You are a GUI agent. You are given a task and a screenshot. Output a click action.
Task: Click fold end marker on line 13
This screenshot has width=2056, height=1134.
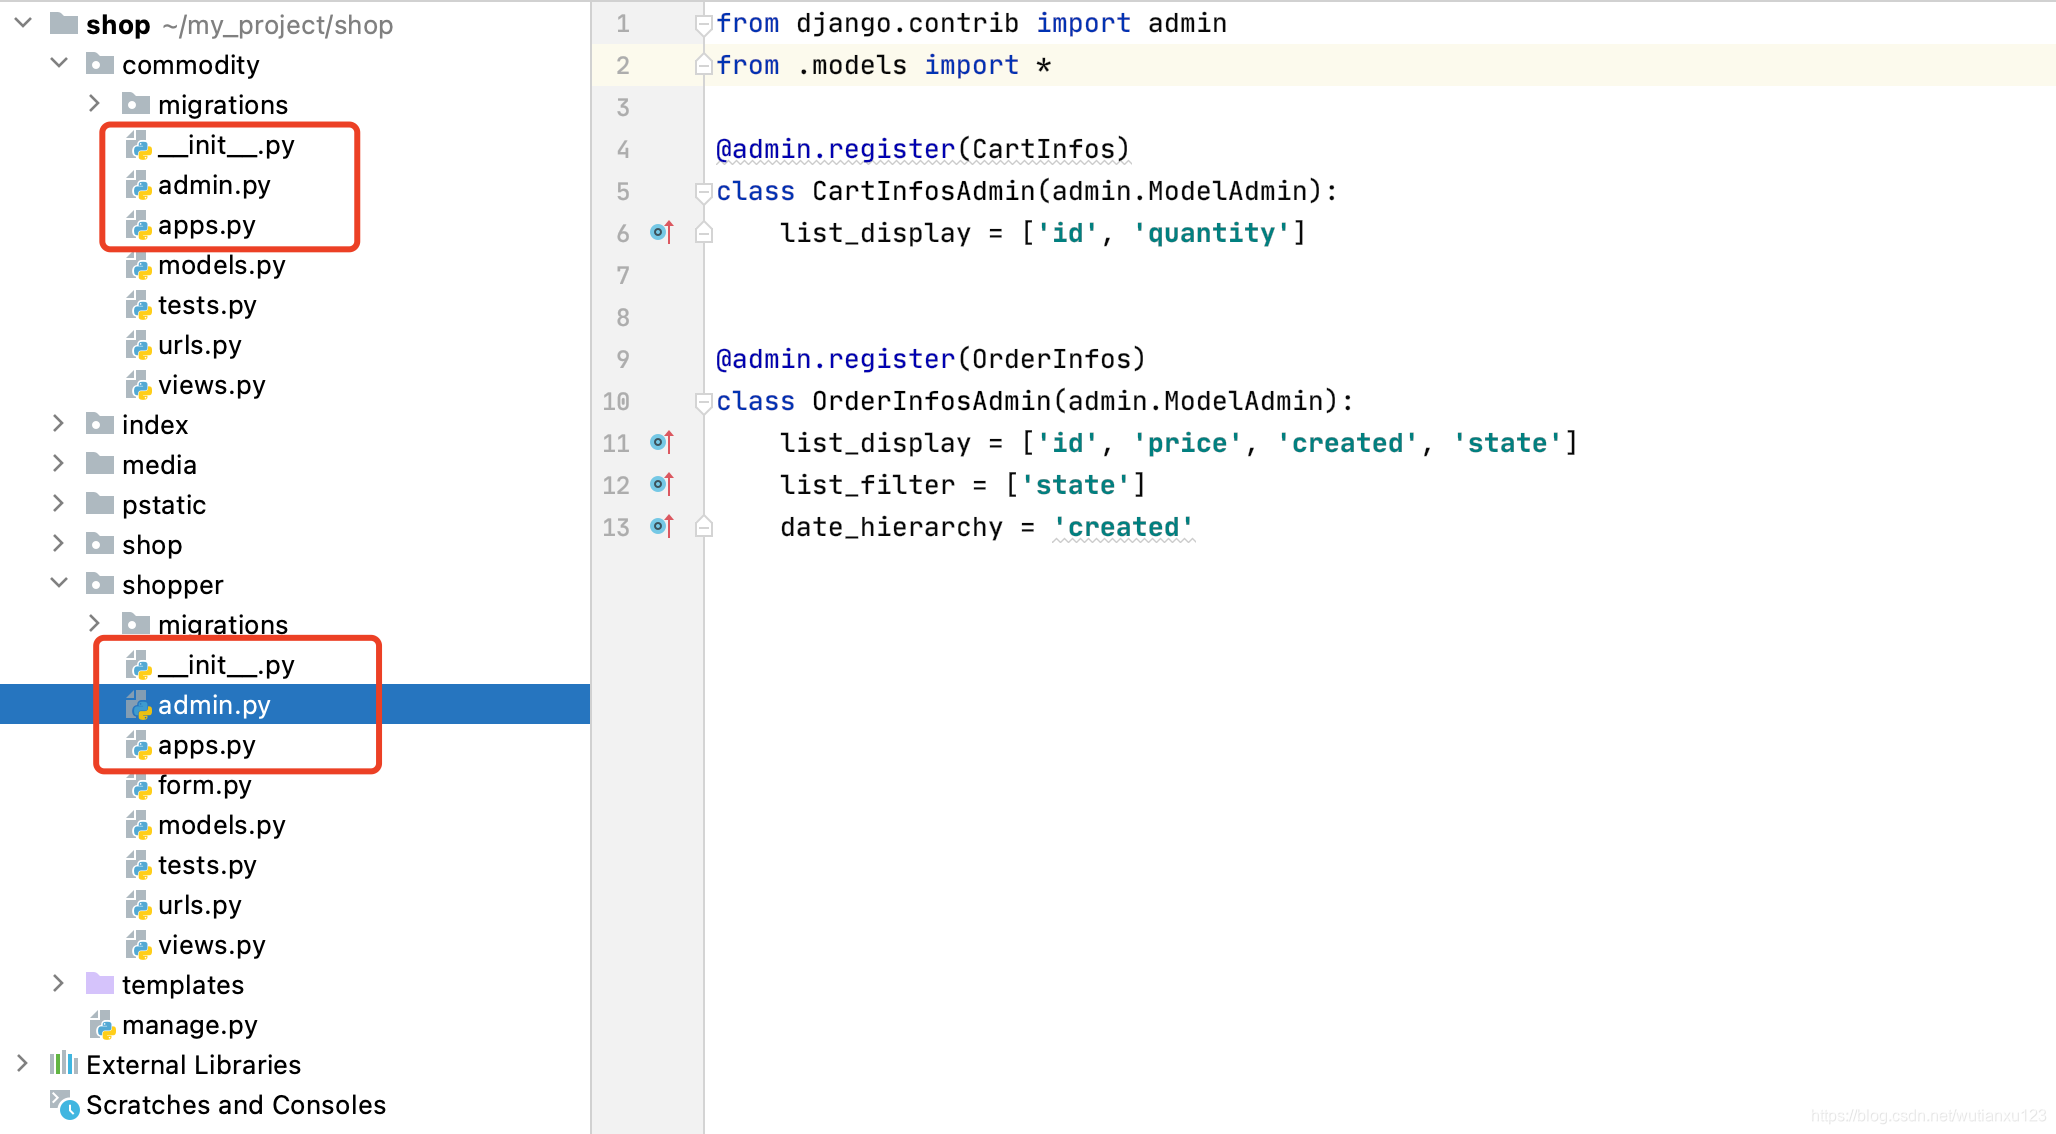tap(704, 527)
